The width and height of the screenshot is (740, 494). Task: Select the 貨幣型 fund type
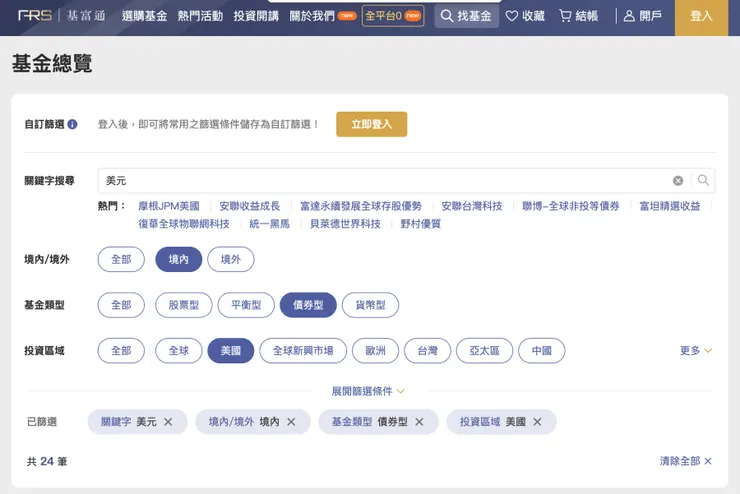coord(370,305)
